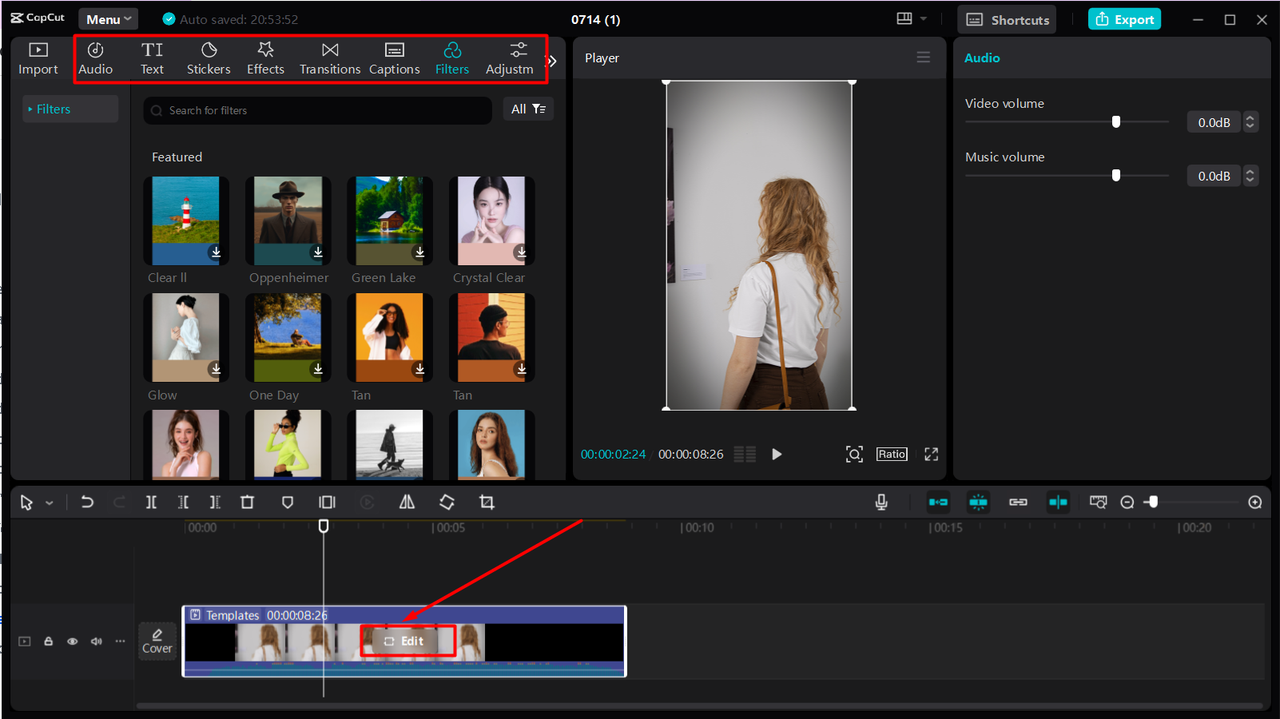
Task: Toggle clip linkage
Action: point(1018,502)
